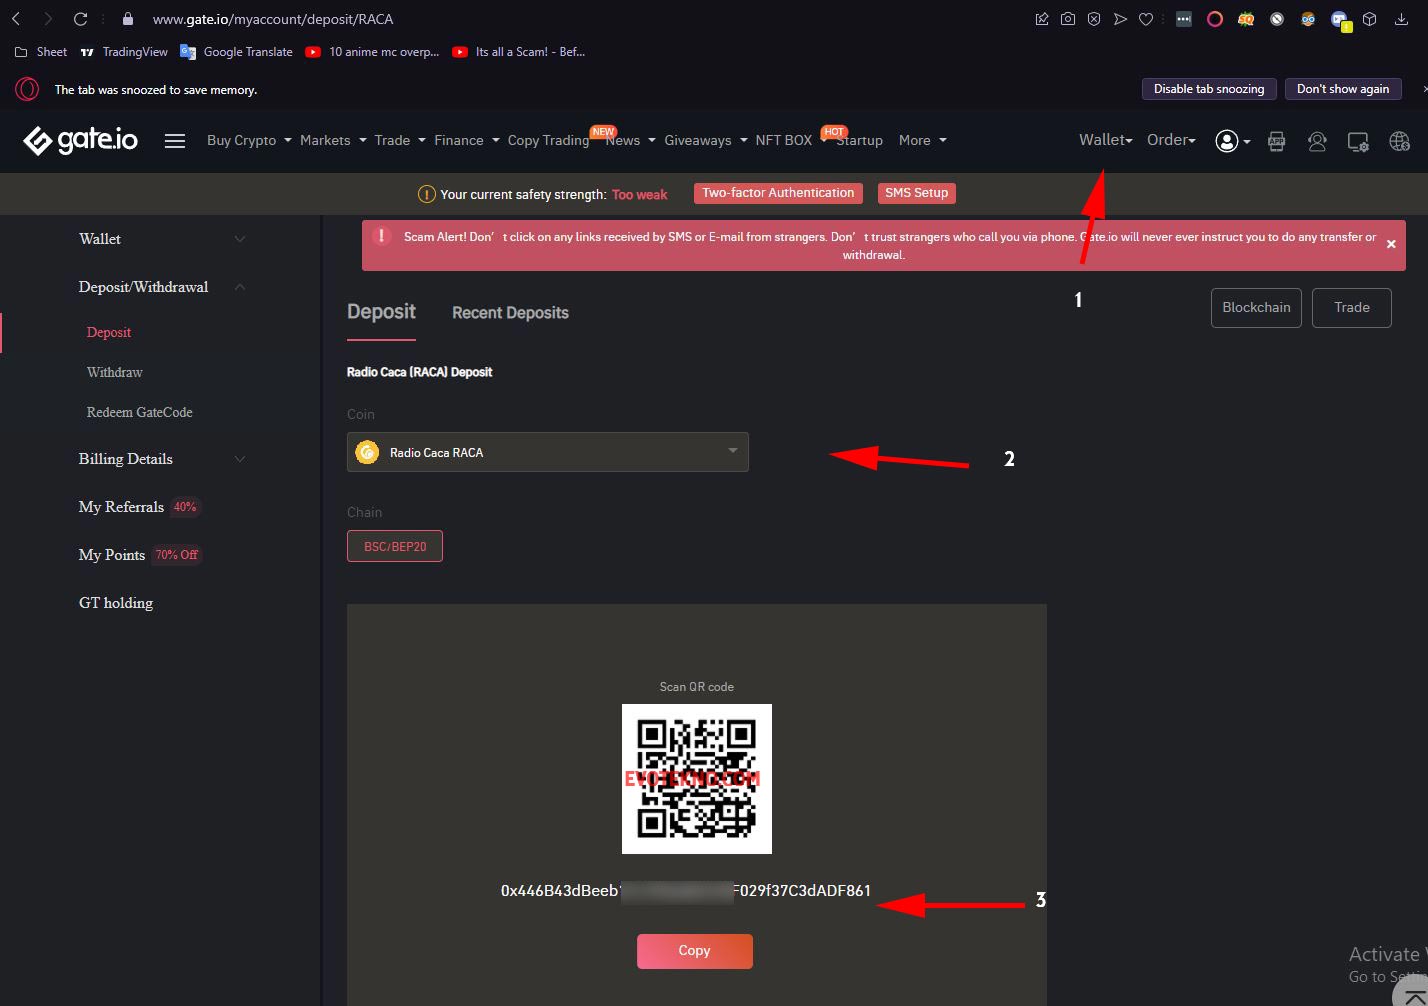The image size is (1428, 1006).
Task: Open the display settings monitor icon
Action: pyautogui.click(x=1358, y=142)
